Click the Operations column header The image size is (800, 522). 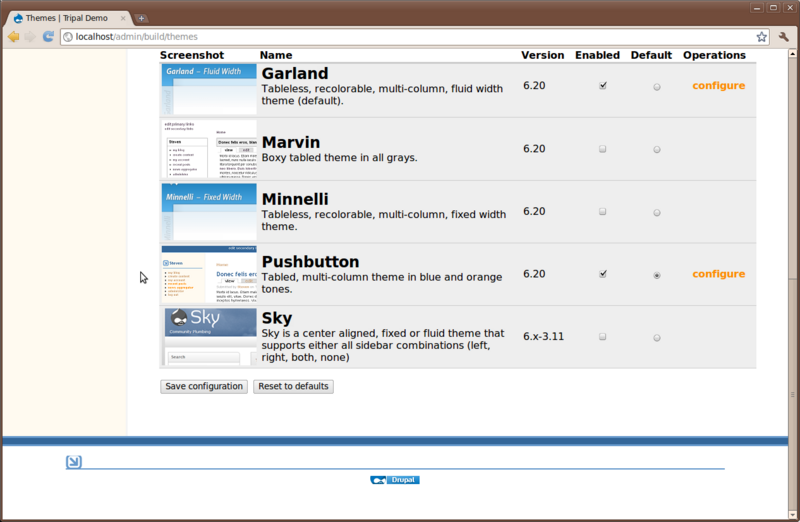pyautogui.click(x=714, y=55)
